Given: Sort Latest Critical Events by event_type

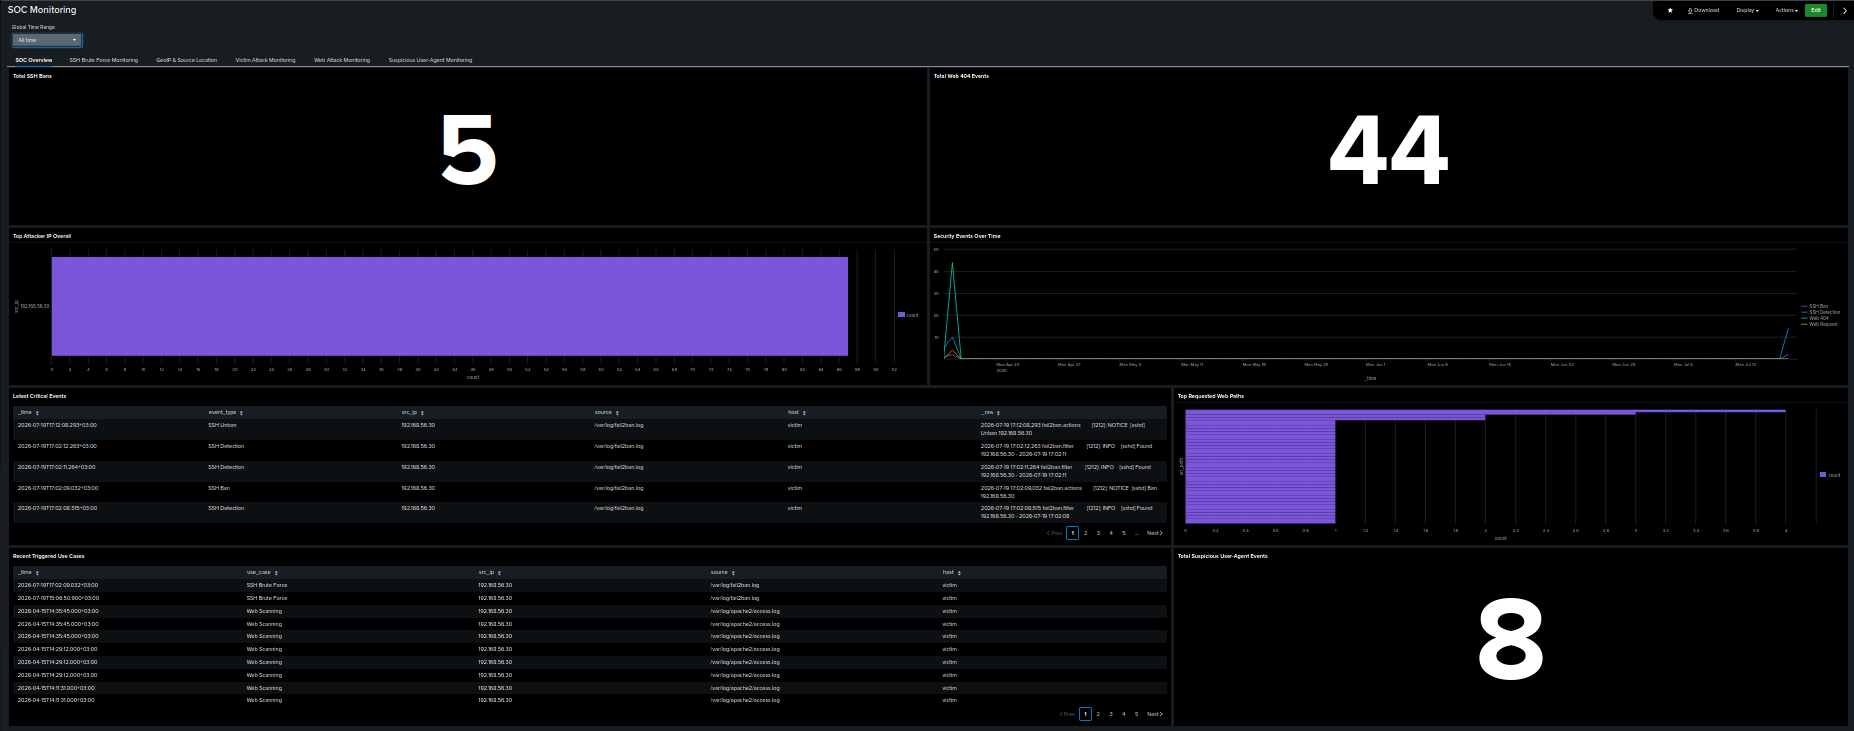Looking at the screenshot, I should (225, 412).
